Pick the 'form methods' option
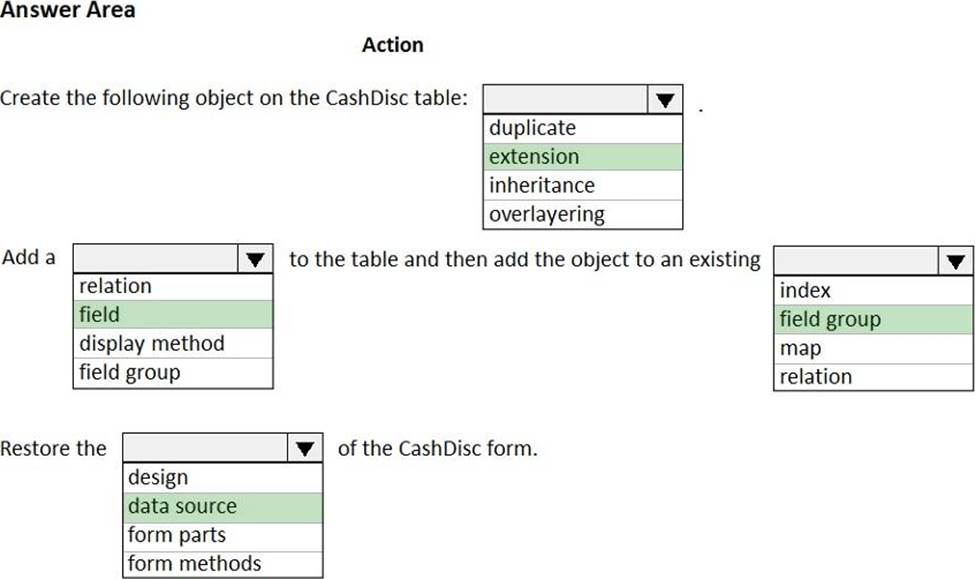 (222, 564)
